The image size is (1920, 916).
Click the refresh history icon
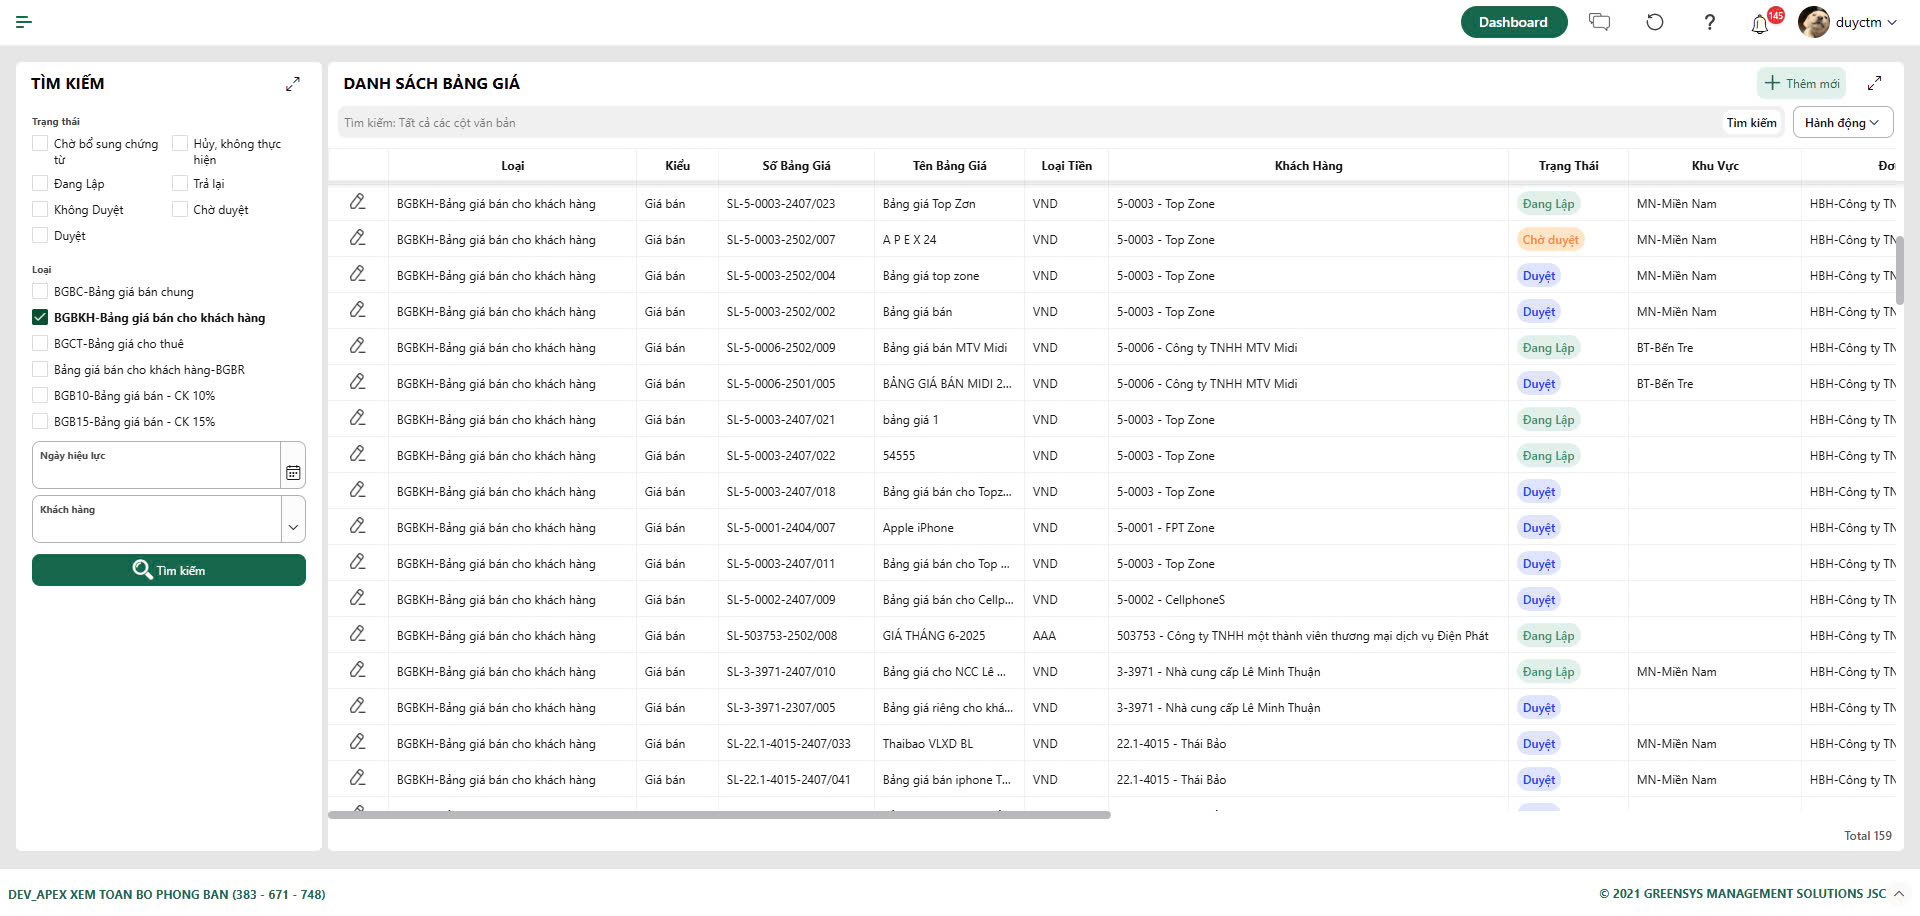(x=1655, y=22)
